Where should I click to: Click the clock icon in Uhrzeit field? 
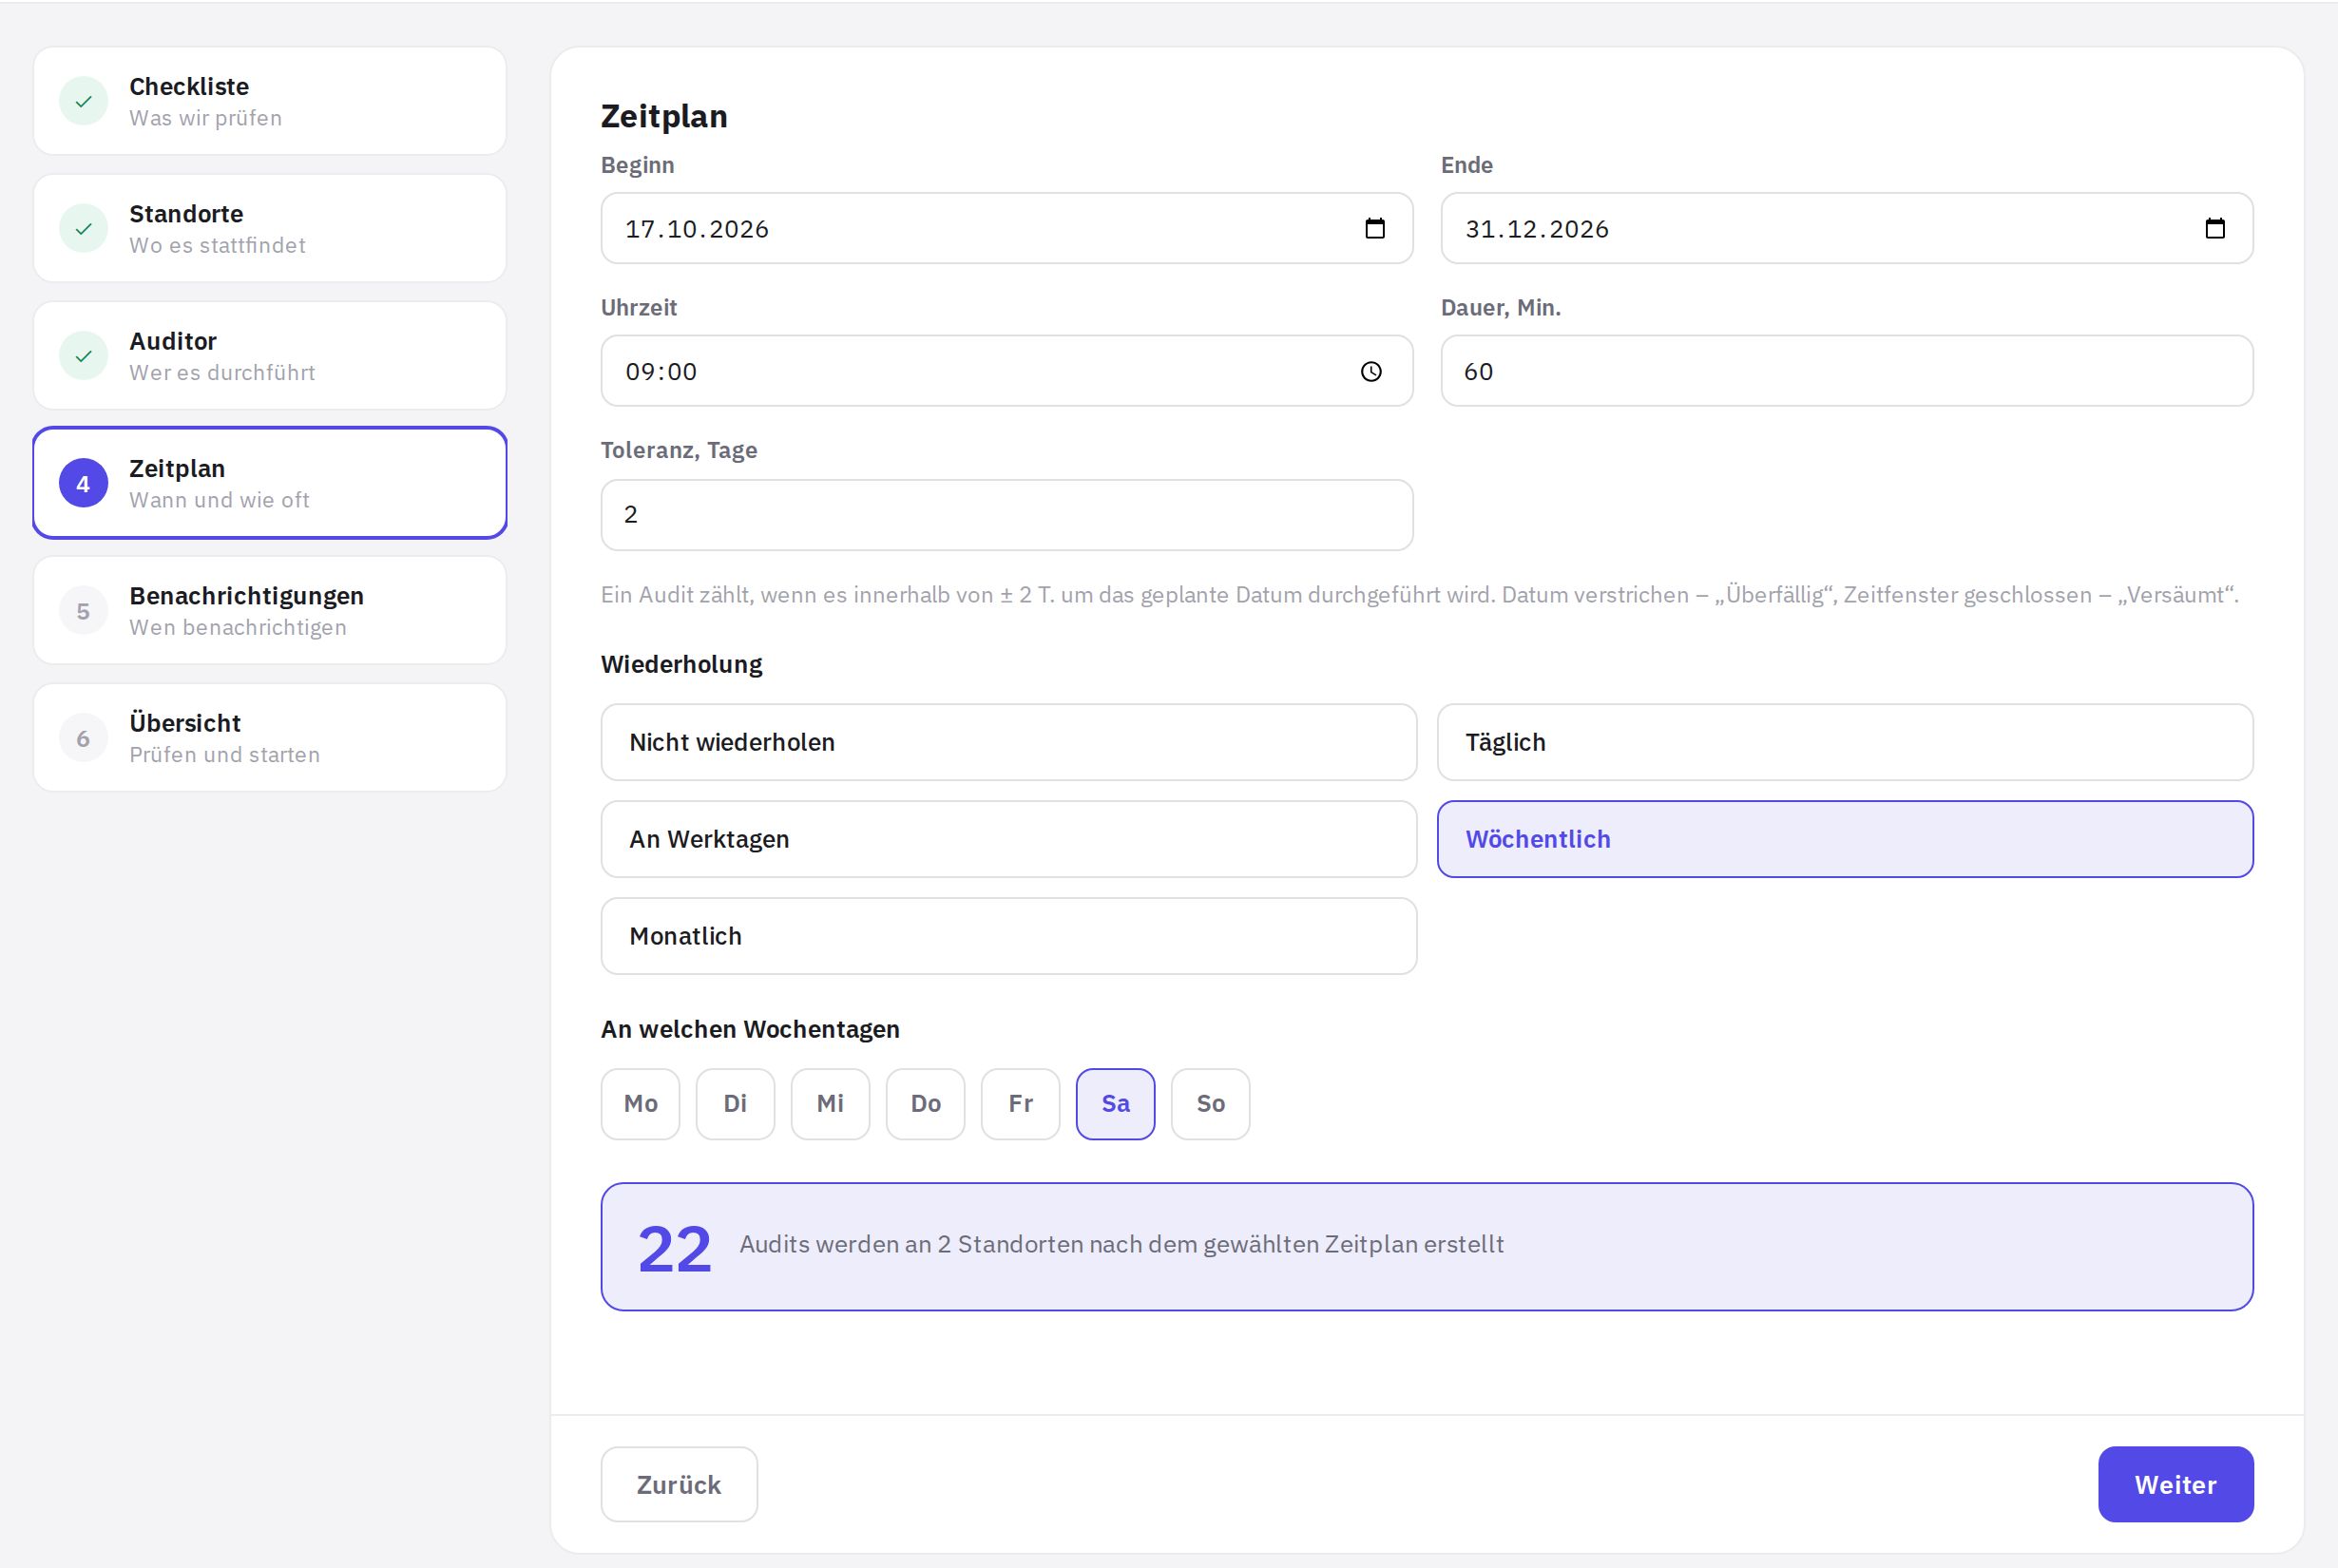coord(1371,372)
